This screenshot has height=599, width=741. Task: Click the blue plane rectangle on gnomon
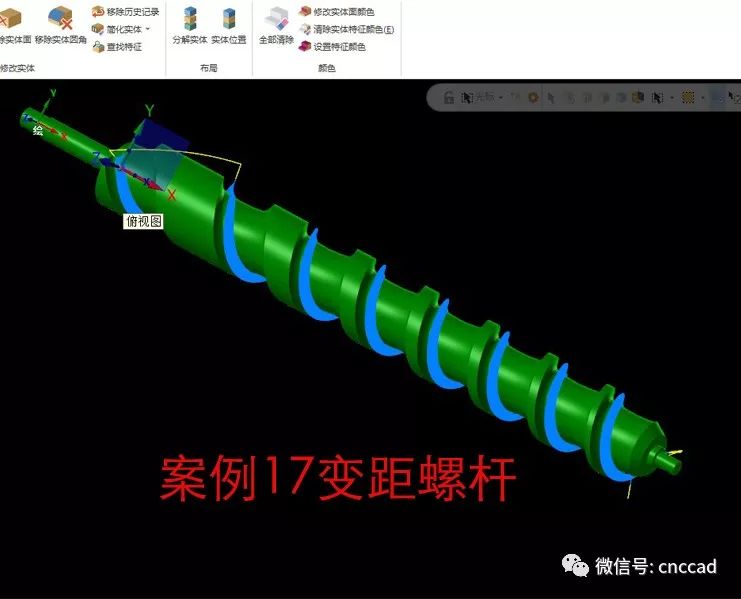[x=163, y=133]
